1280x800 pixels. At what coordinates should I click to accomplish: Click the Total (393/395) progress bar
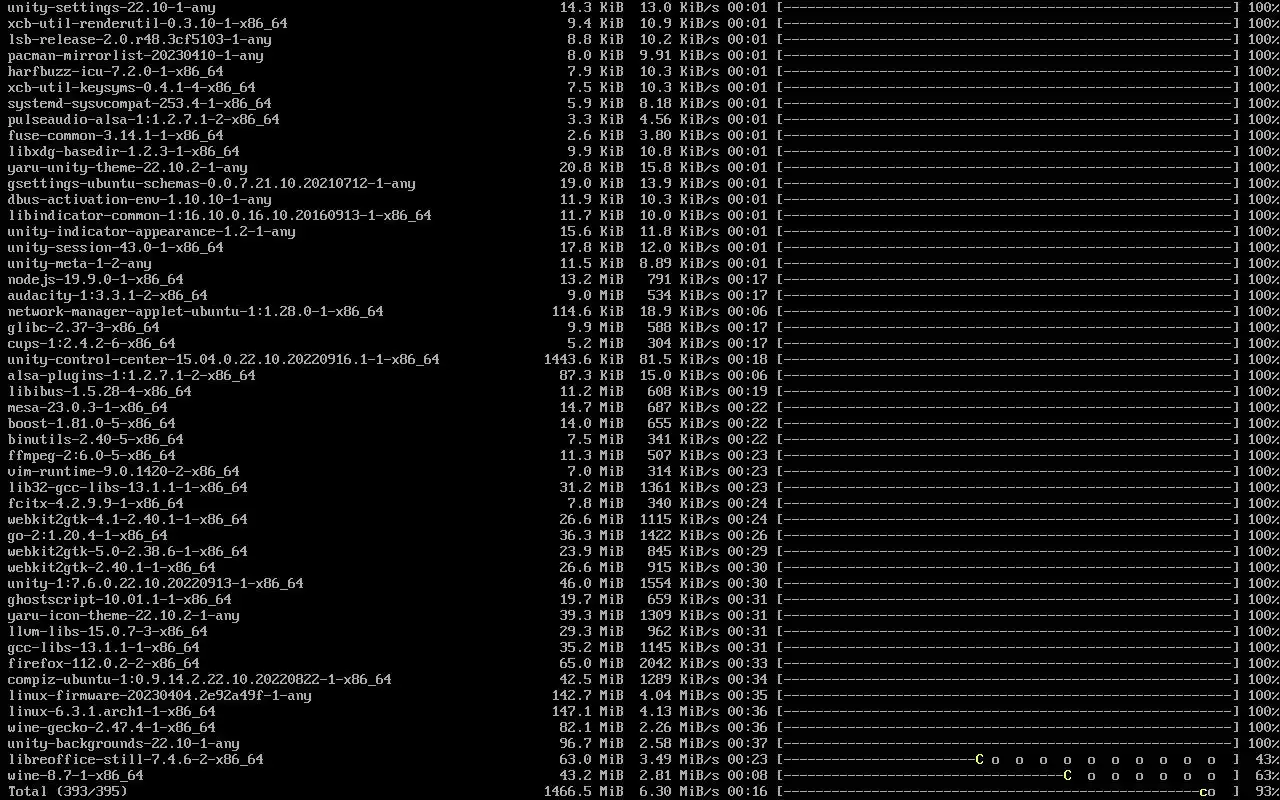(x=1008, y=791)
